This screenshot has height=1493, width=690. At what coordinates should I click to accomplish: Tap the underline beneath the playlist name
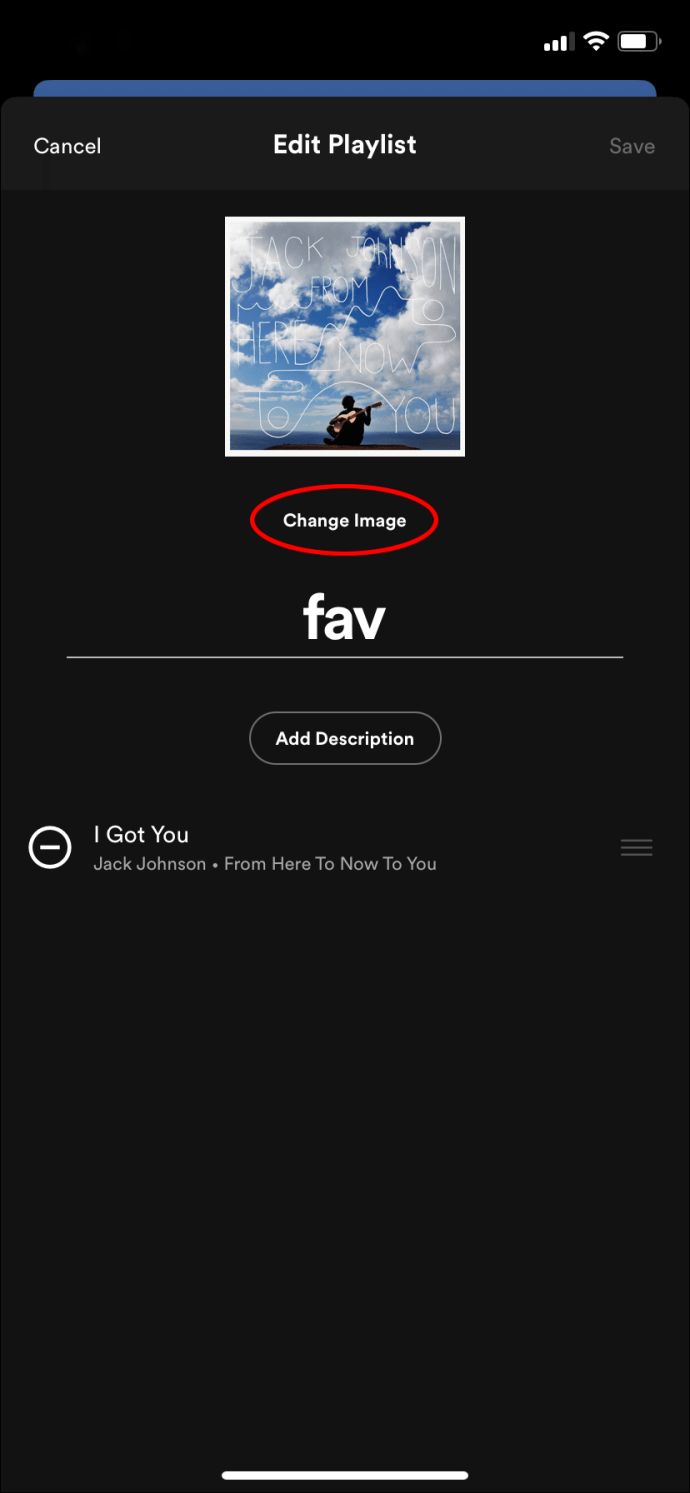click(345, 657)
